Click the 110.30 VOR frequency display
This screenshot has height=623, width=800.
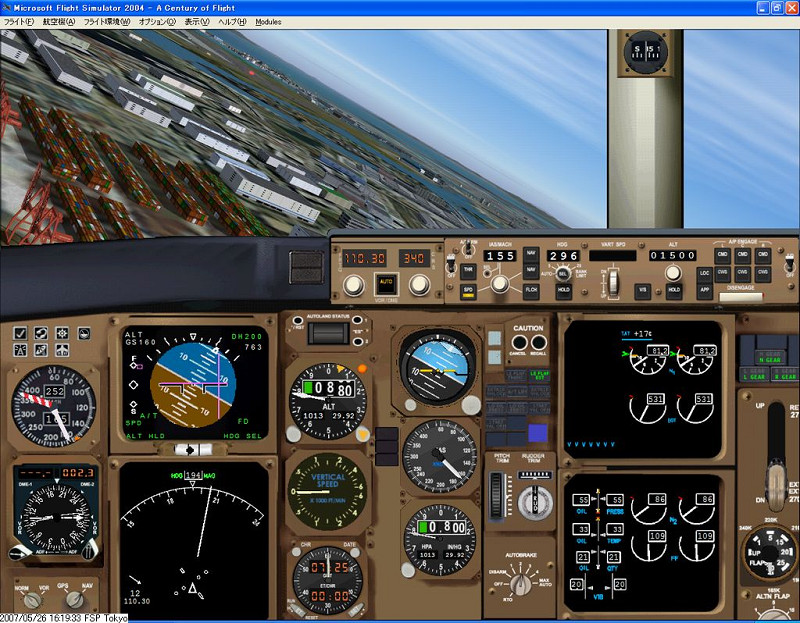click(x=364, y=259)
